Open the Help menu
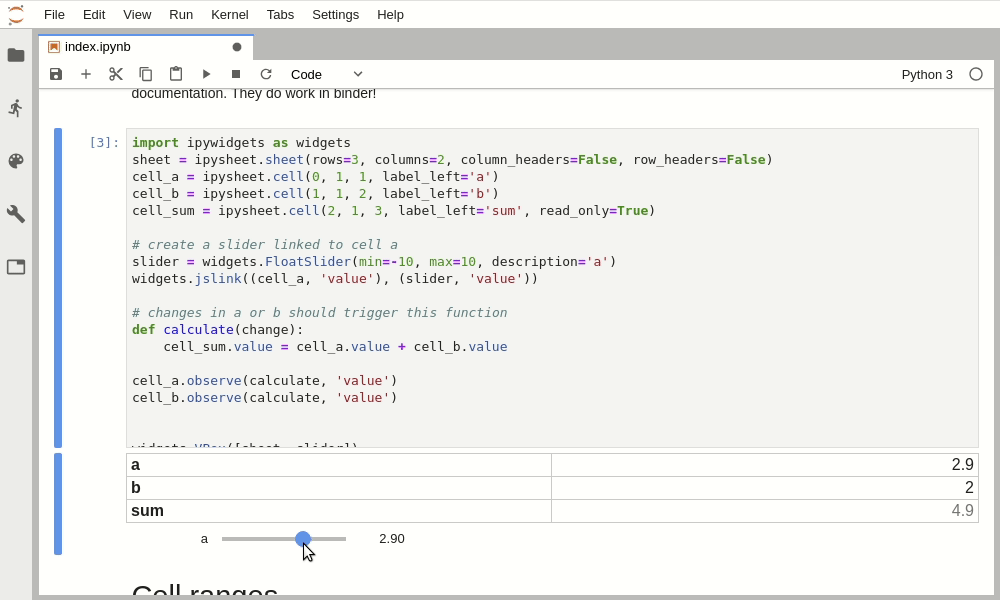This screenshot has width=1000, height=600. tap(390, 15)
